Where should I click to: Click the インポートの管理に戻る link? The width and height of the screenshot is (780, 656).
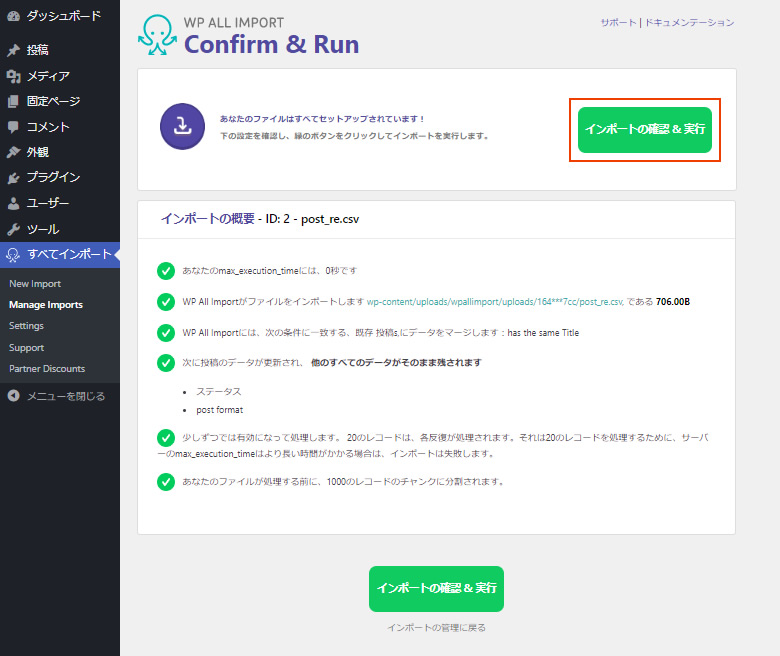(x=436, y=628)
